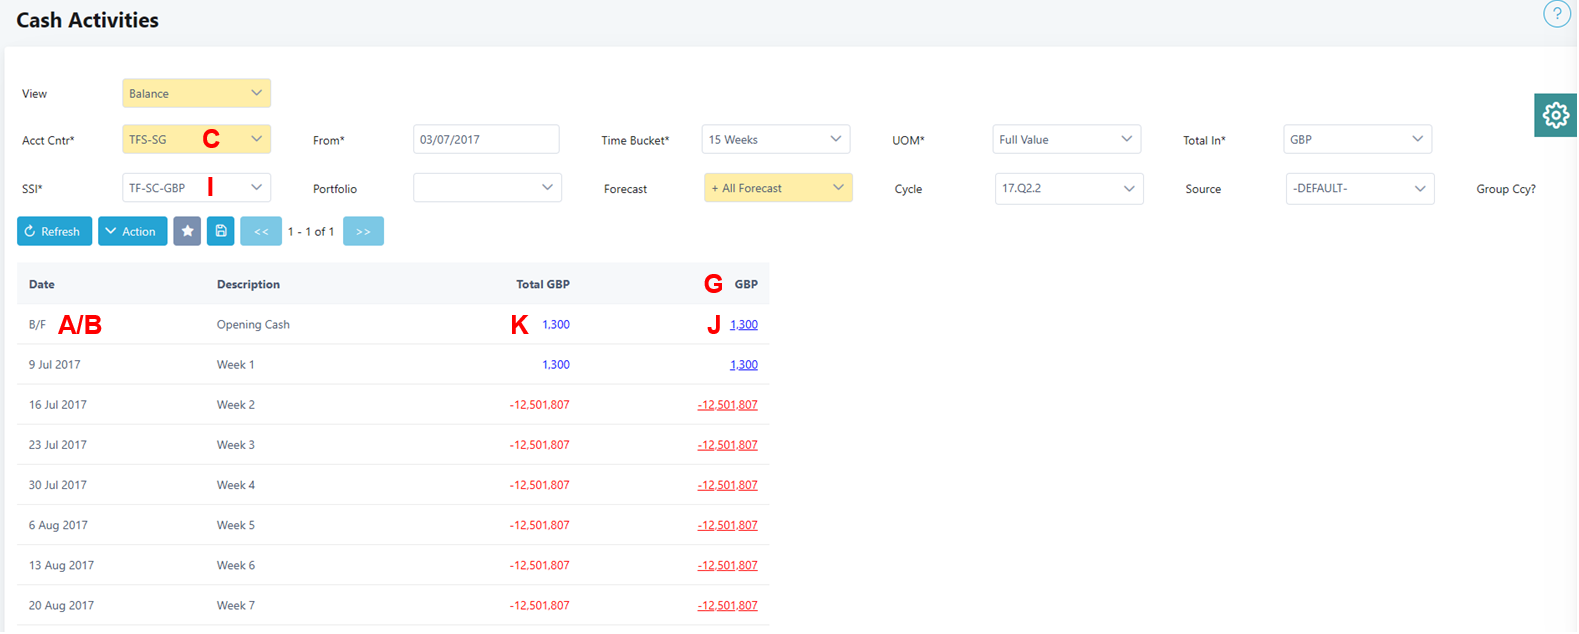The width and height of the screenshot is (1579, 634).
Task: Expand the Time Bucket 15 Weeks dropdown
Action: tap(775, 139)
